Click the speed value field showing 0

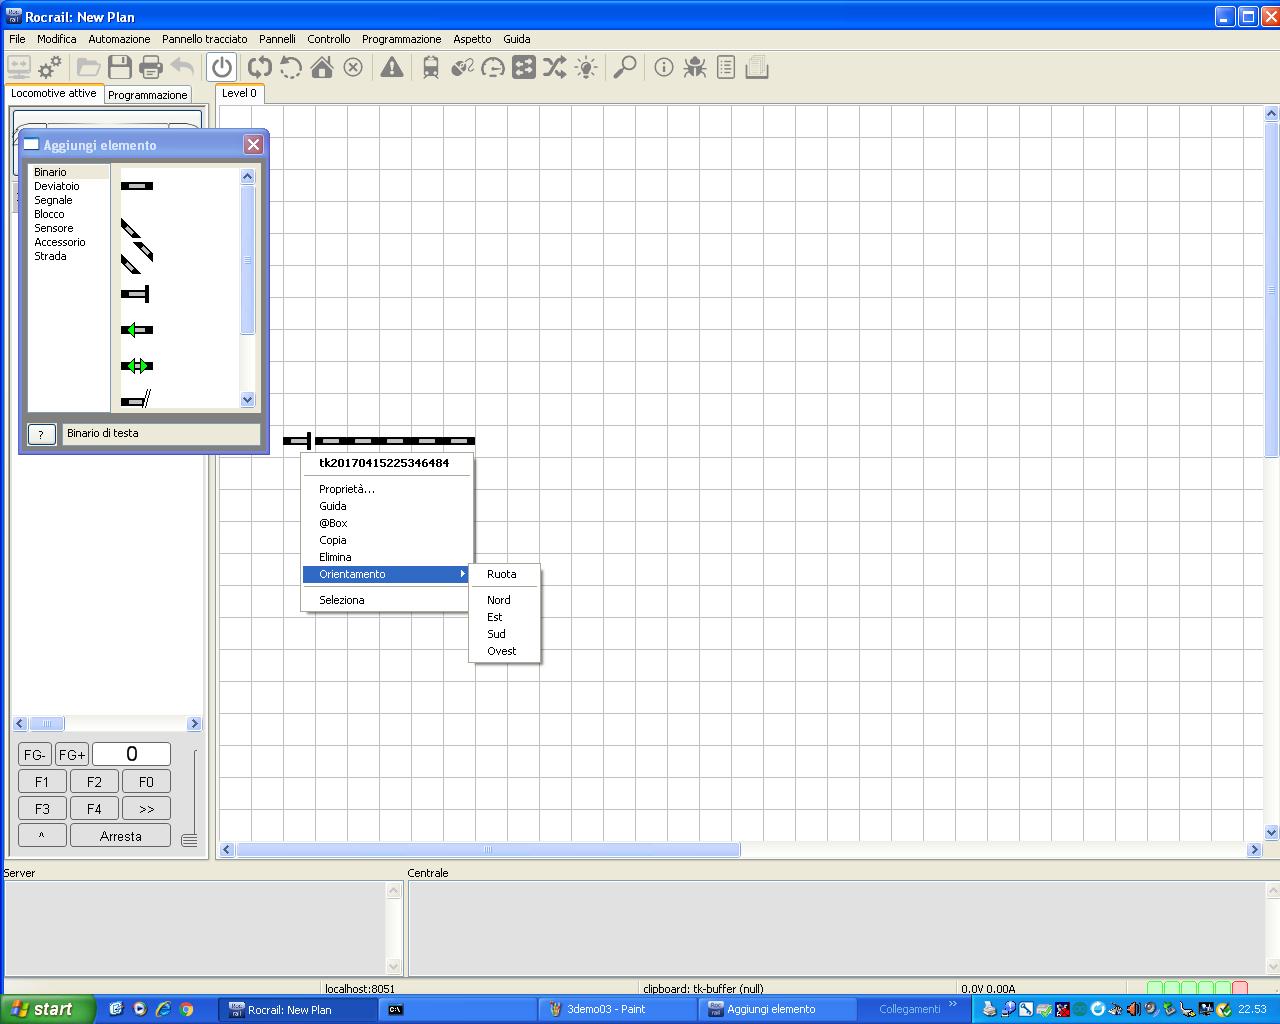click(x=131, y=754)
